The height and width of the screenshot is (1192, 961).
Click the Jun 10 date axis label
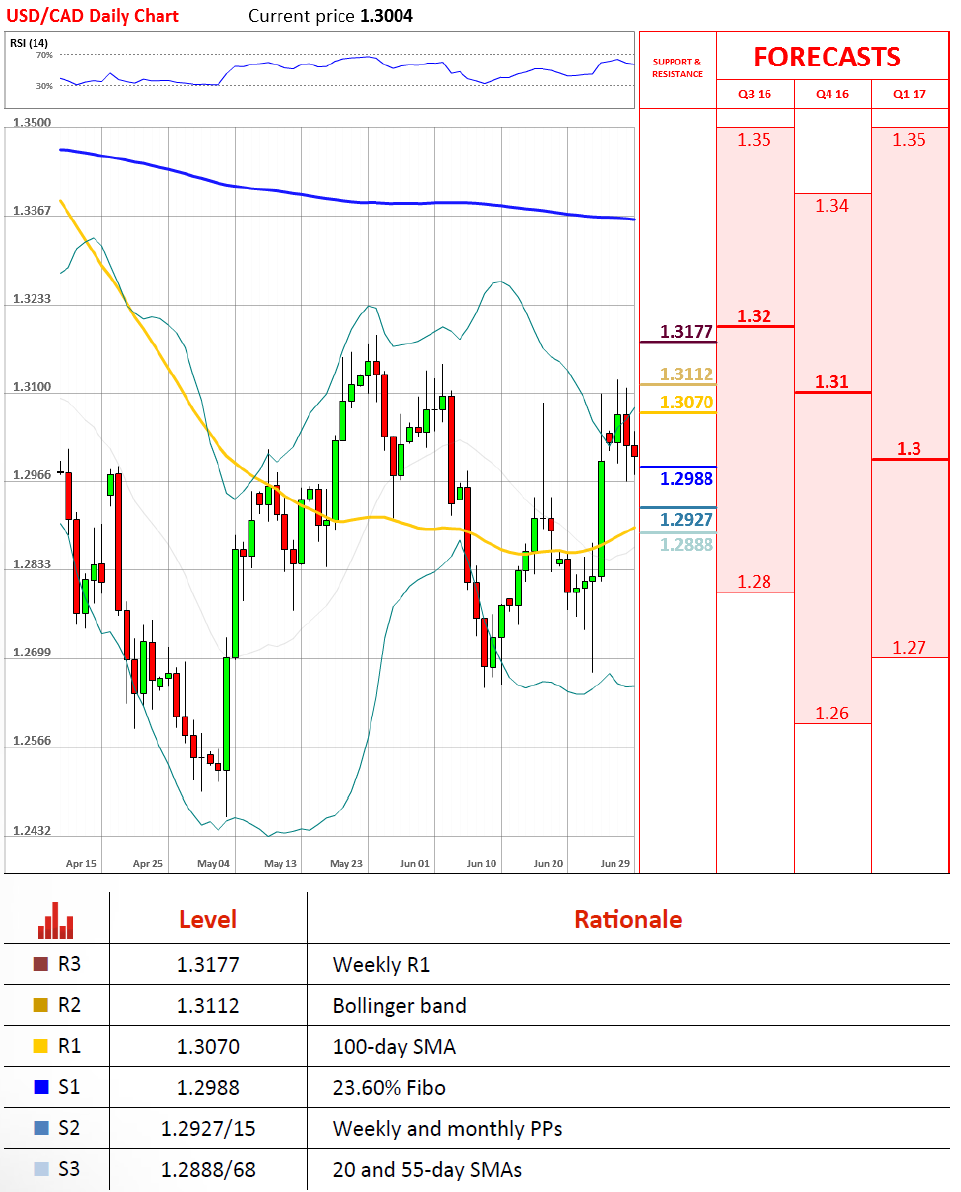[481, 864]
